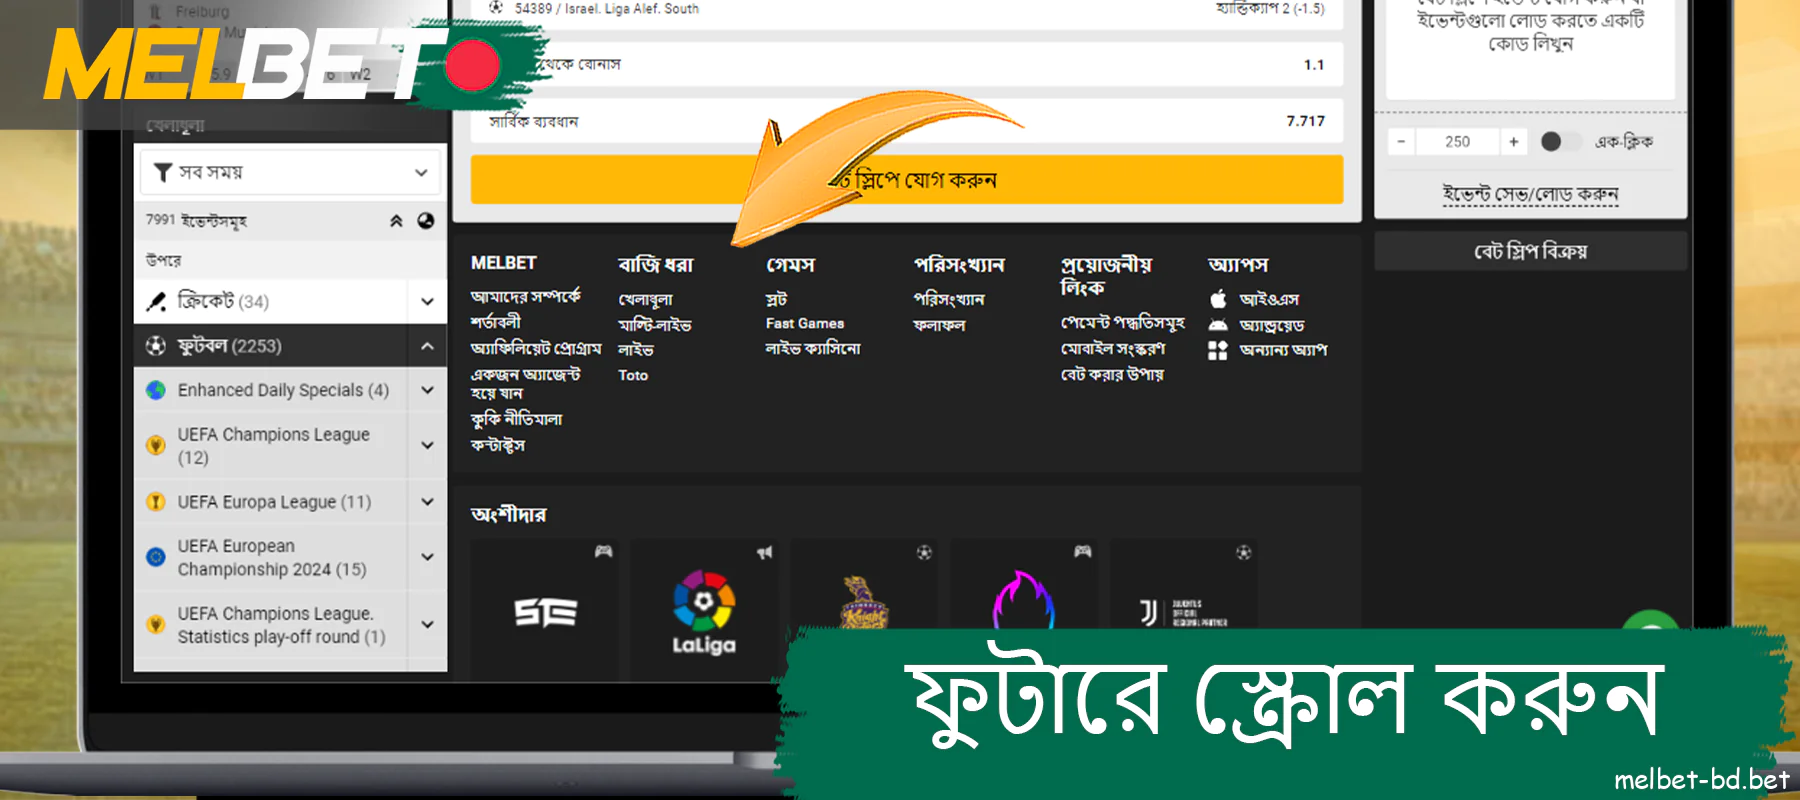Viewport: 1800px width, 800px height.
Task: Open একজন অ্যাজেন্ট হয়ে যান footer link
Action: pos(525,383)
